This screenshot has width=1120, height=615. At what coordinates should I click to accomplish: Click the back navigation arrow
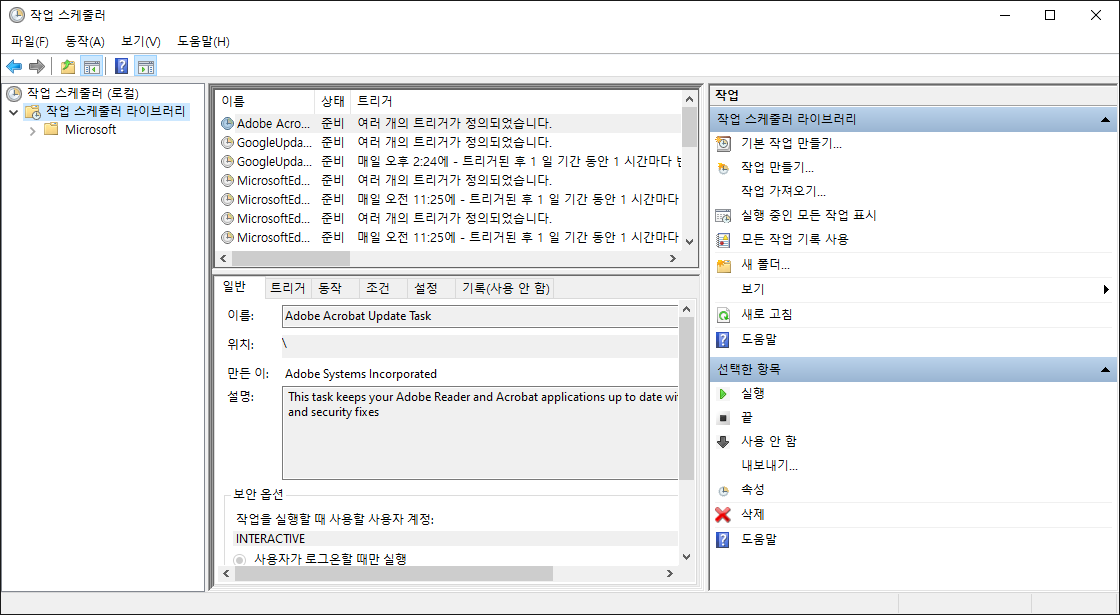[x=13, y=66]
